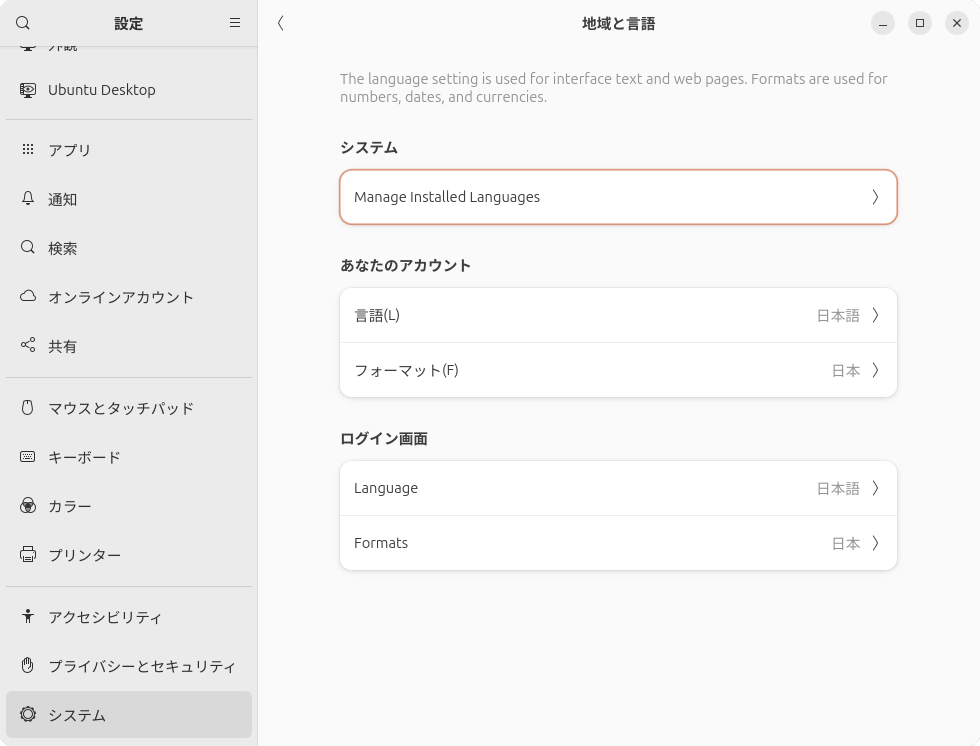The width and height of the screenshot is (980, 746).
Task: Select the キーボード icon in sidebar
Action: [x=27, y=457]
